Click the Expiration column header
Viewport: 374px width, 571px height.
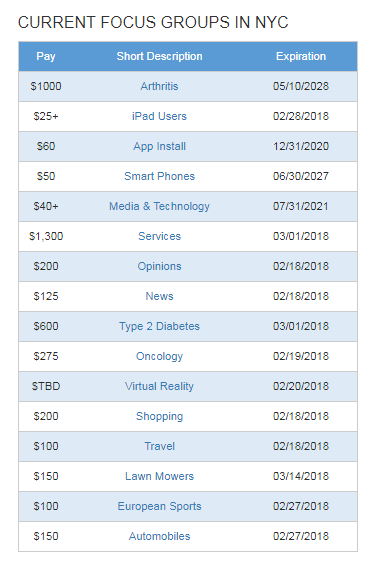tap(301, 56)
